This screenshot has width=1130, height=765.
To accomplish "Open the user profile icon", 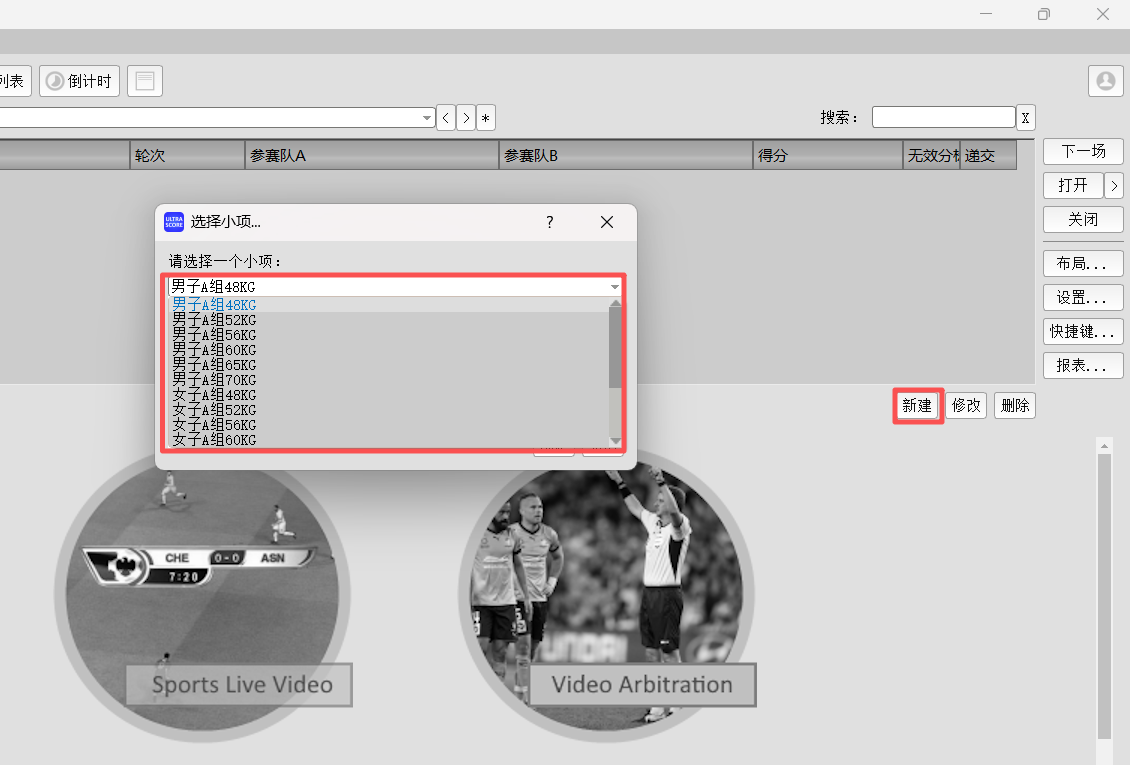I will click(x=1105, y=81).
